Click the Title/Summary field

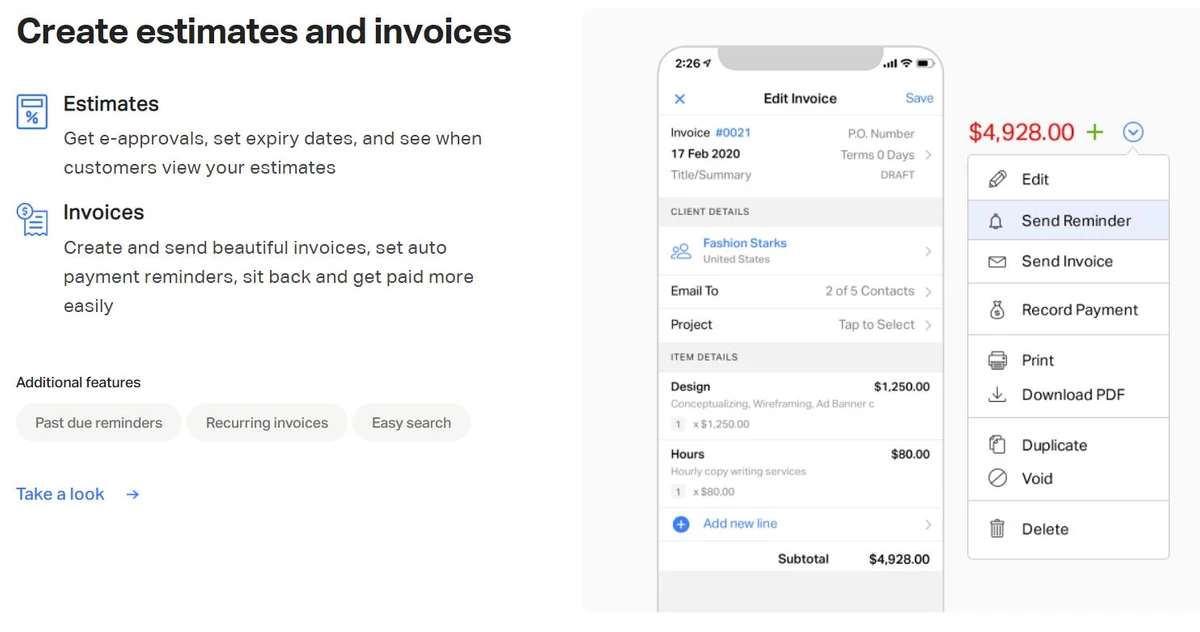pos(711,175)
